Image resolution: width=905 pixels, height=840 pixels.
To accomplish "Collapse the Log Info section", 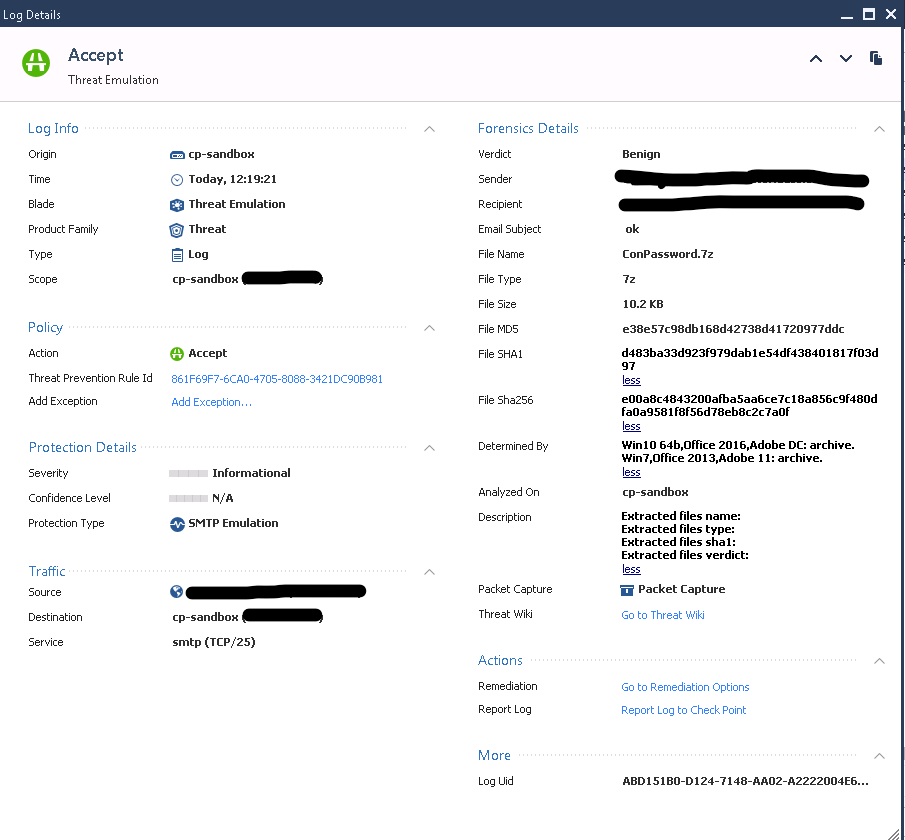I will pos(429,129).
